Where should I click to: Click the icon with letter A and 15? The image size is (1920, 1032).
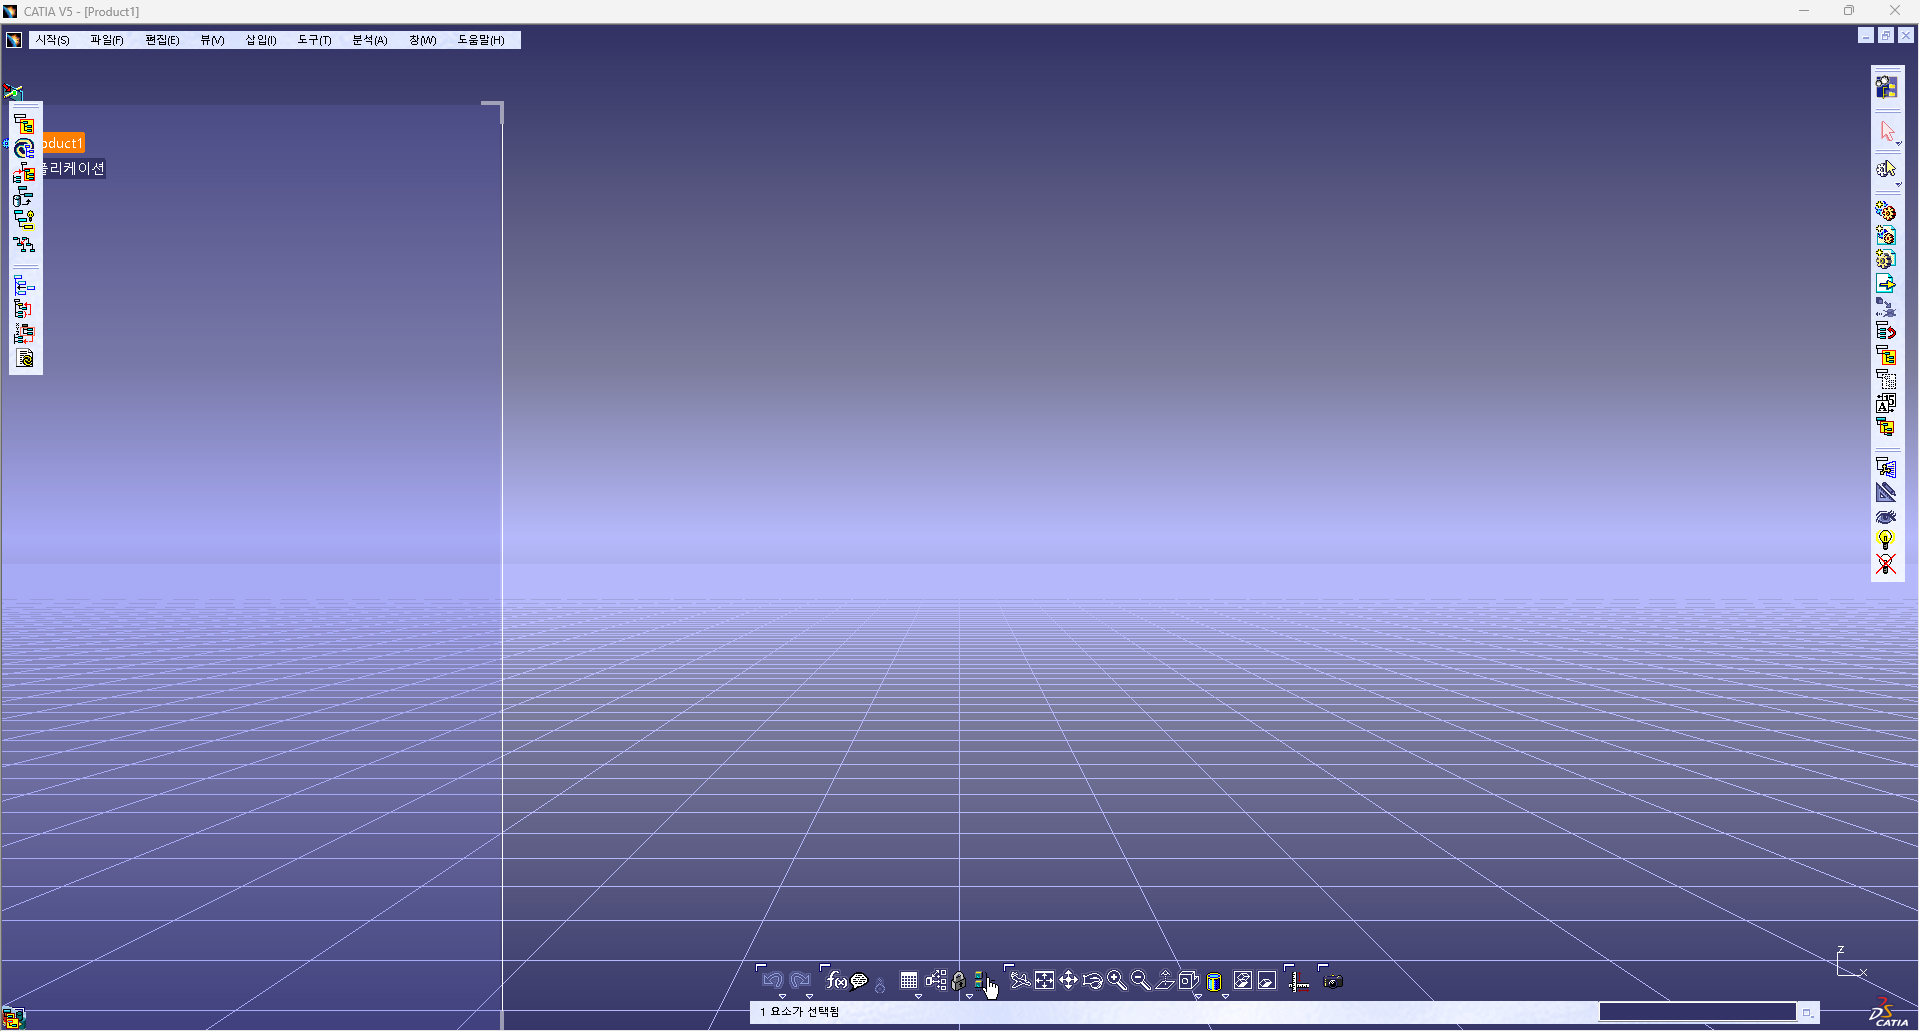point(1886,404)
